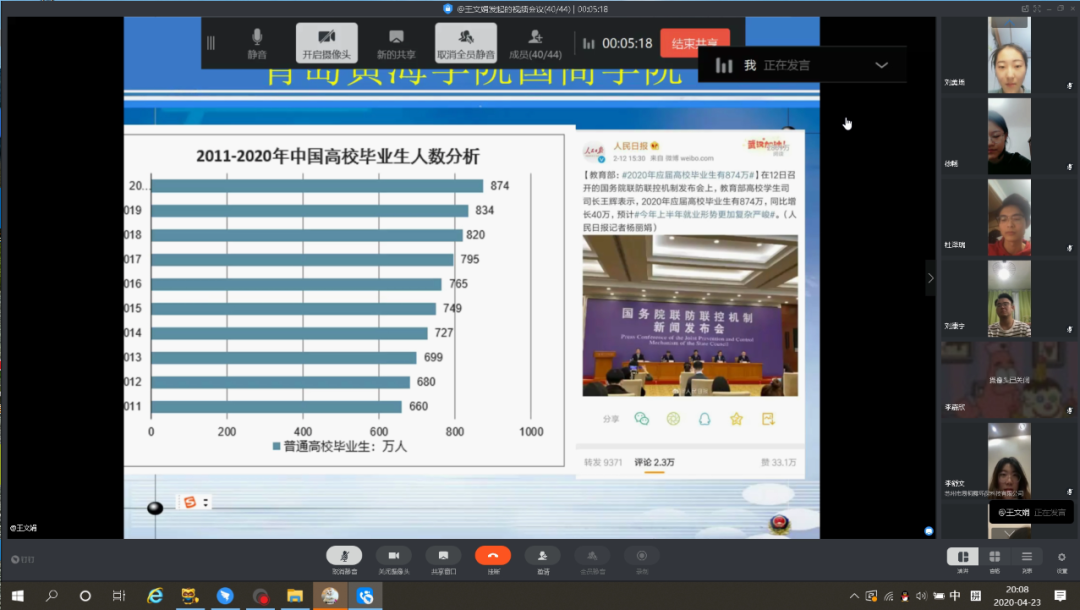The height and width of the screenshot is (610, 1080).
Task: Expand the speaking indicator dropdown chevron
Action: point(881,65)
